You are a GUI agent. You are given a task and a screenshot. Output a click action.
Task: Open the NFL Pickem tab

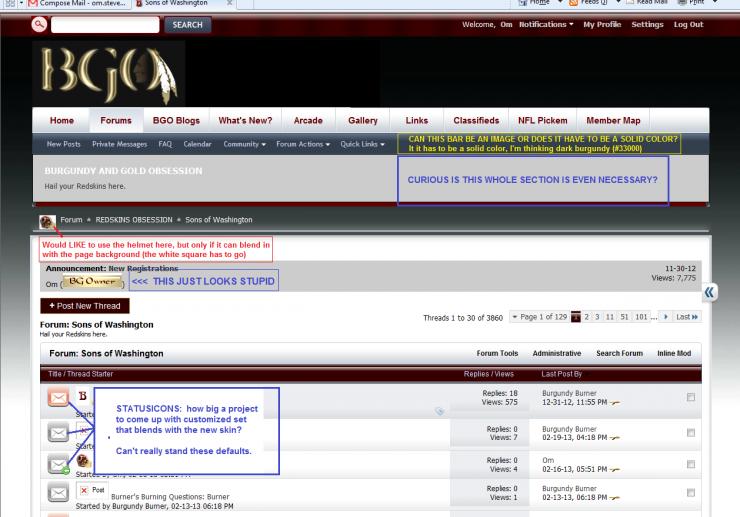coord(543,120)
